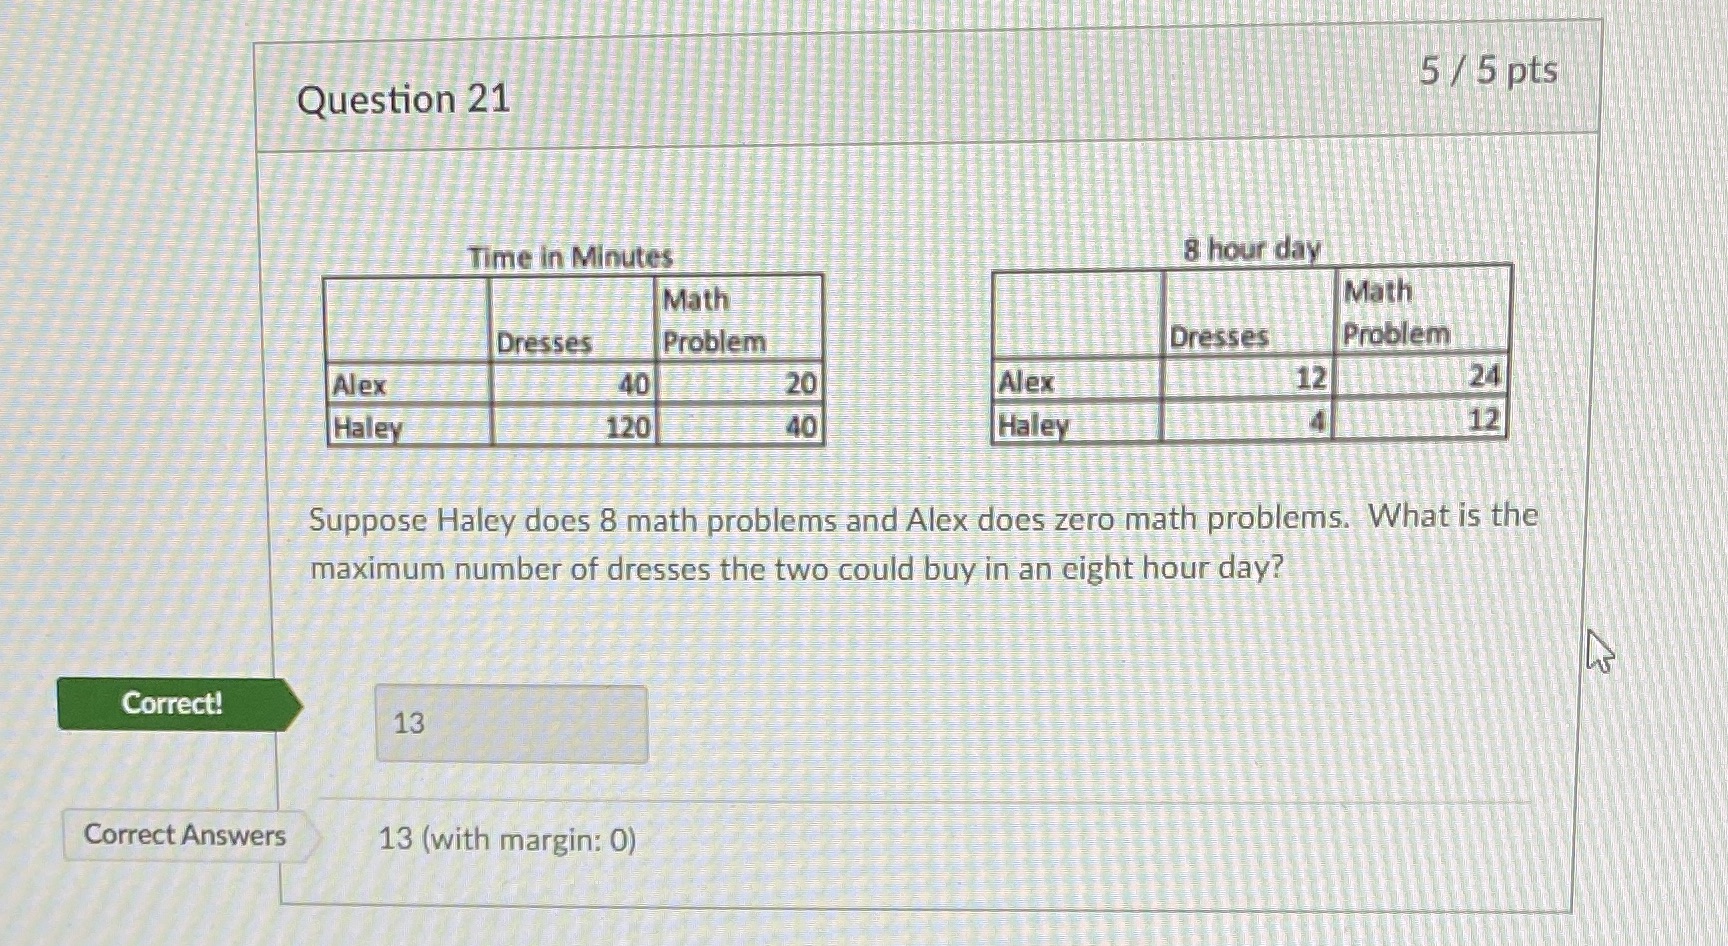Select the Dresses header in the right table
The image size is (1728, 946).
pos(1222,337)
